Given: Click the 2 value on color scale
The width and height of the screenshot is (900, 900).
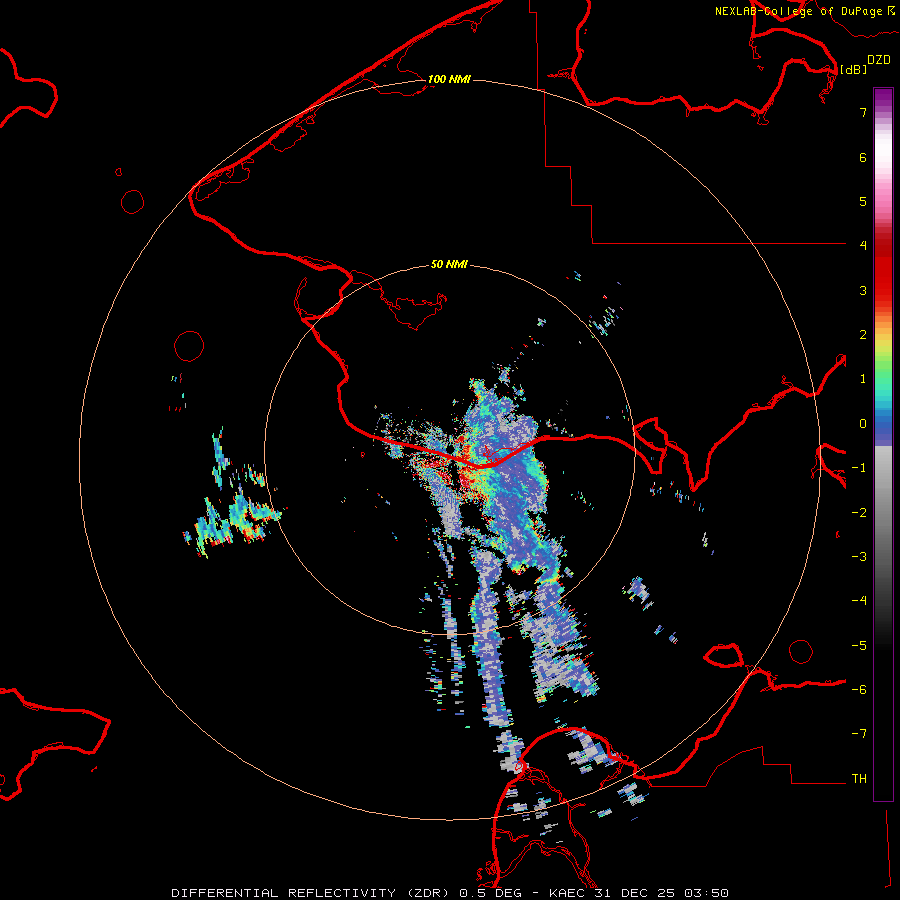Looking at the screenshot, I should (x=863, y=335).
